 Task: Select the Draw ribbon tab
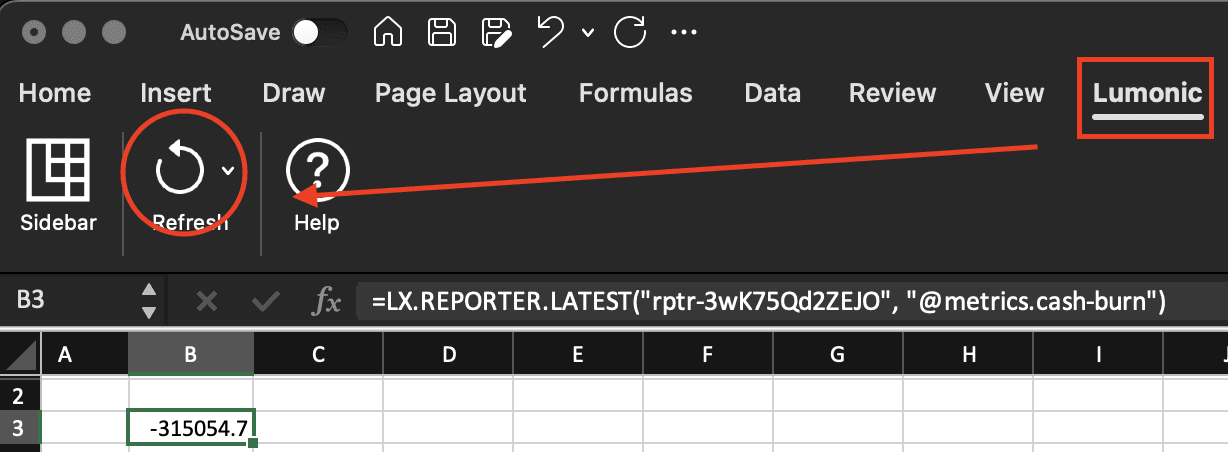[x=293, y=94]
